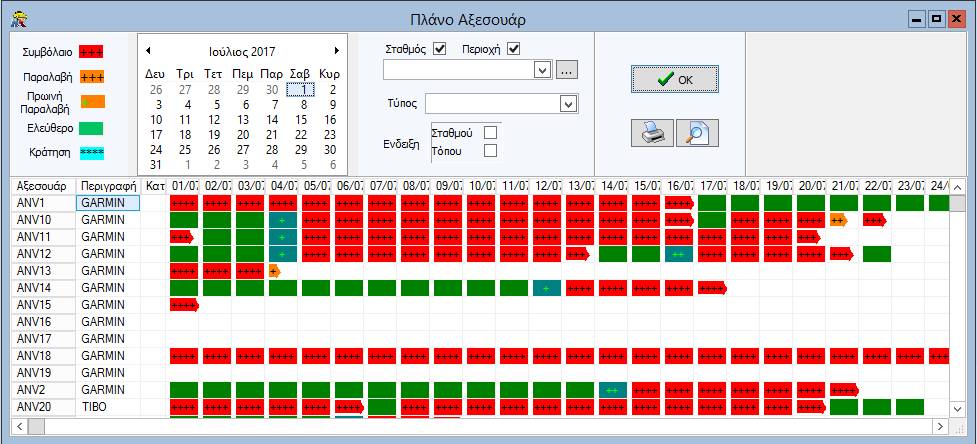977x444 pixels.
Task: Click the TIBO description cell
Action: 108,407
